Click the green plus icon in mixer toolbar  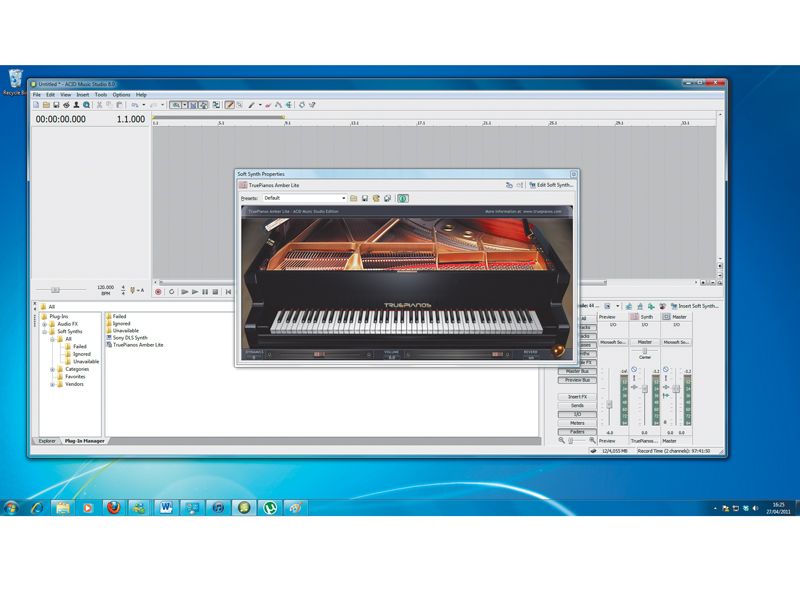[x=651, y=306]
